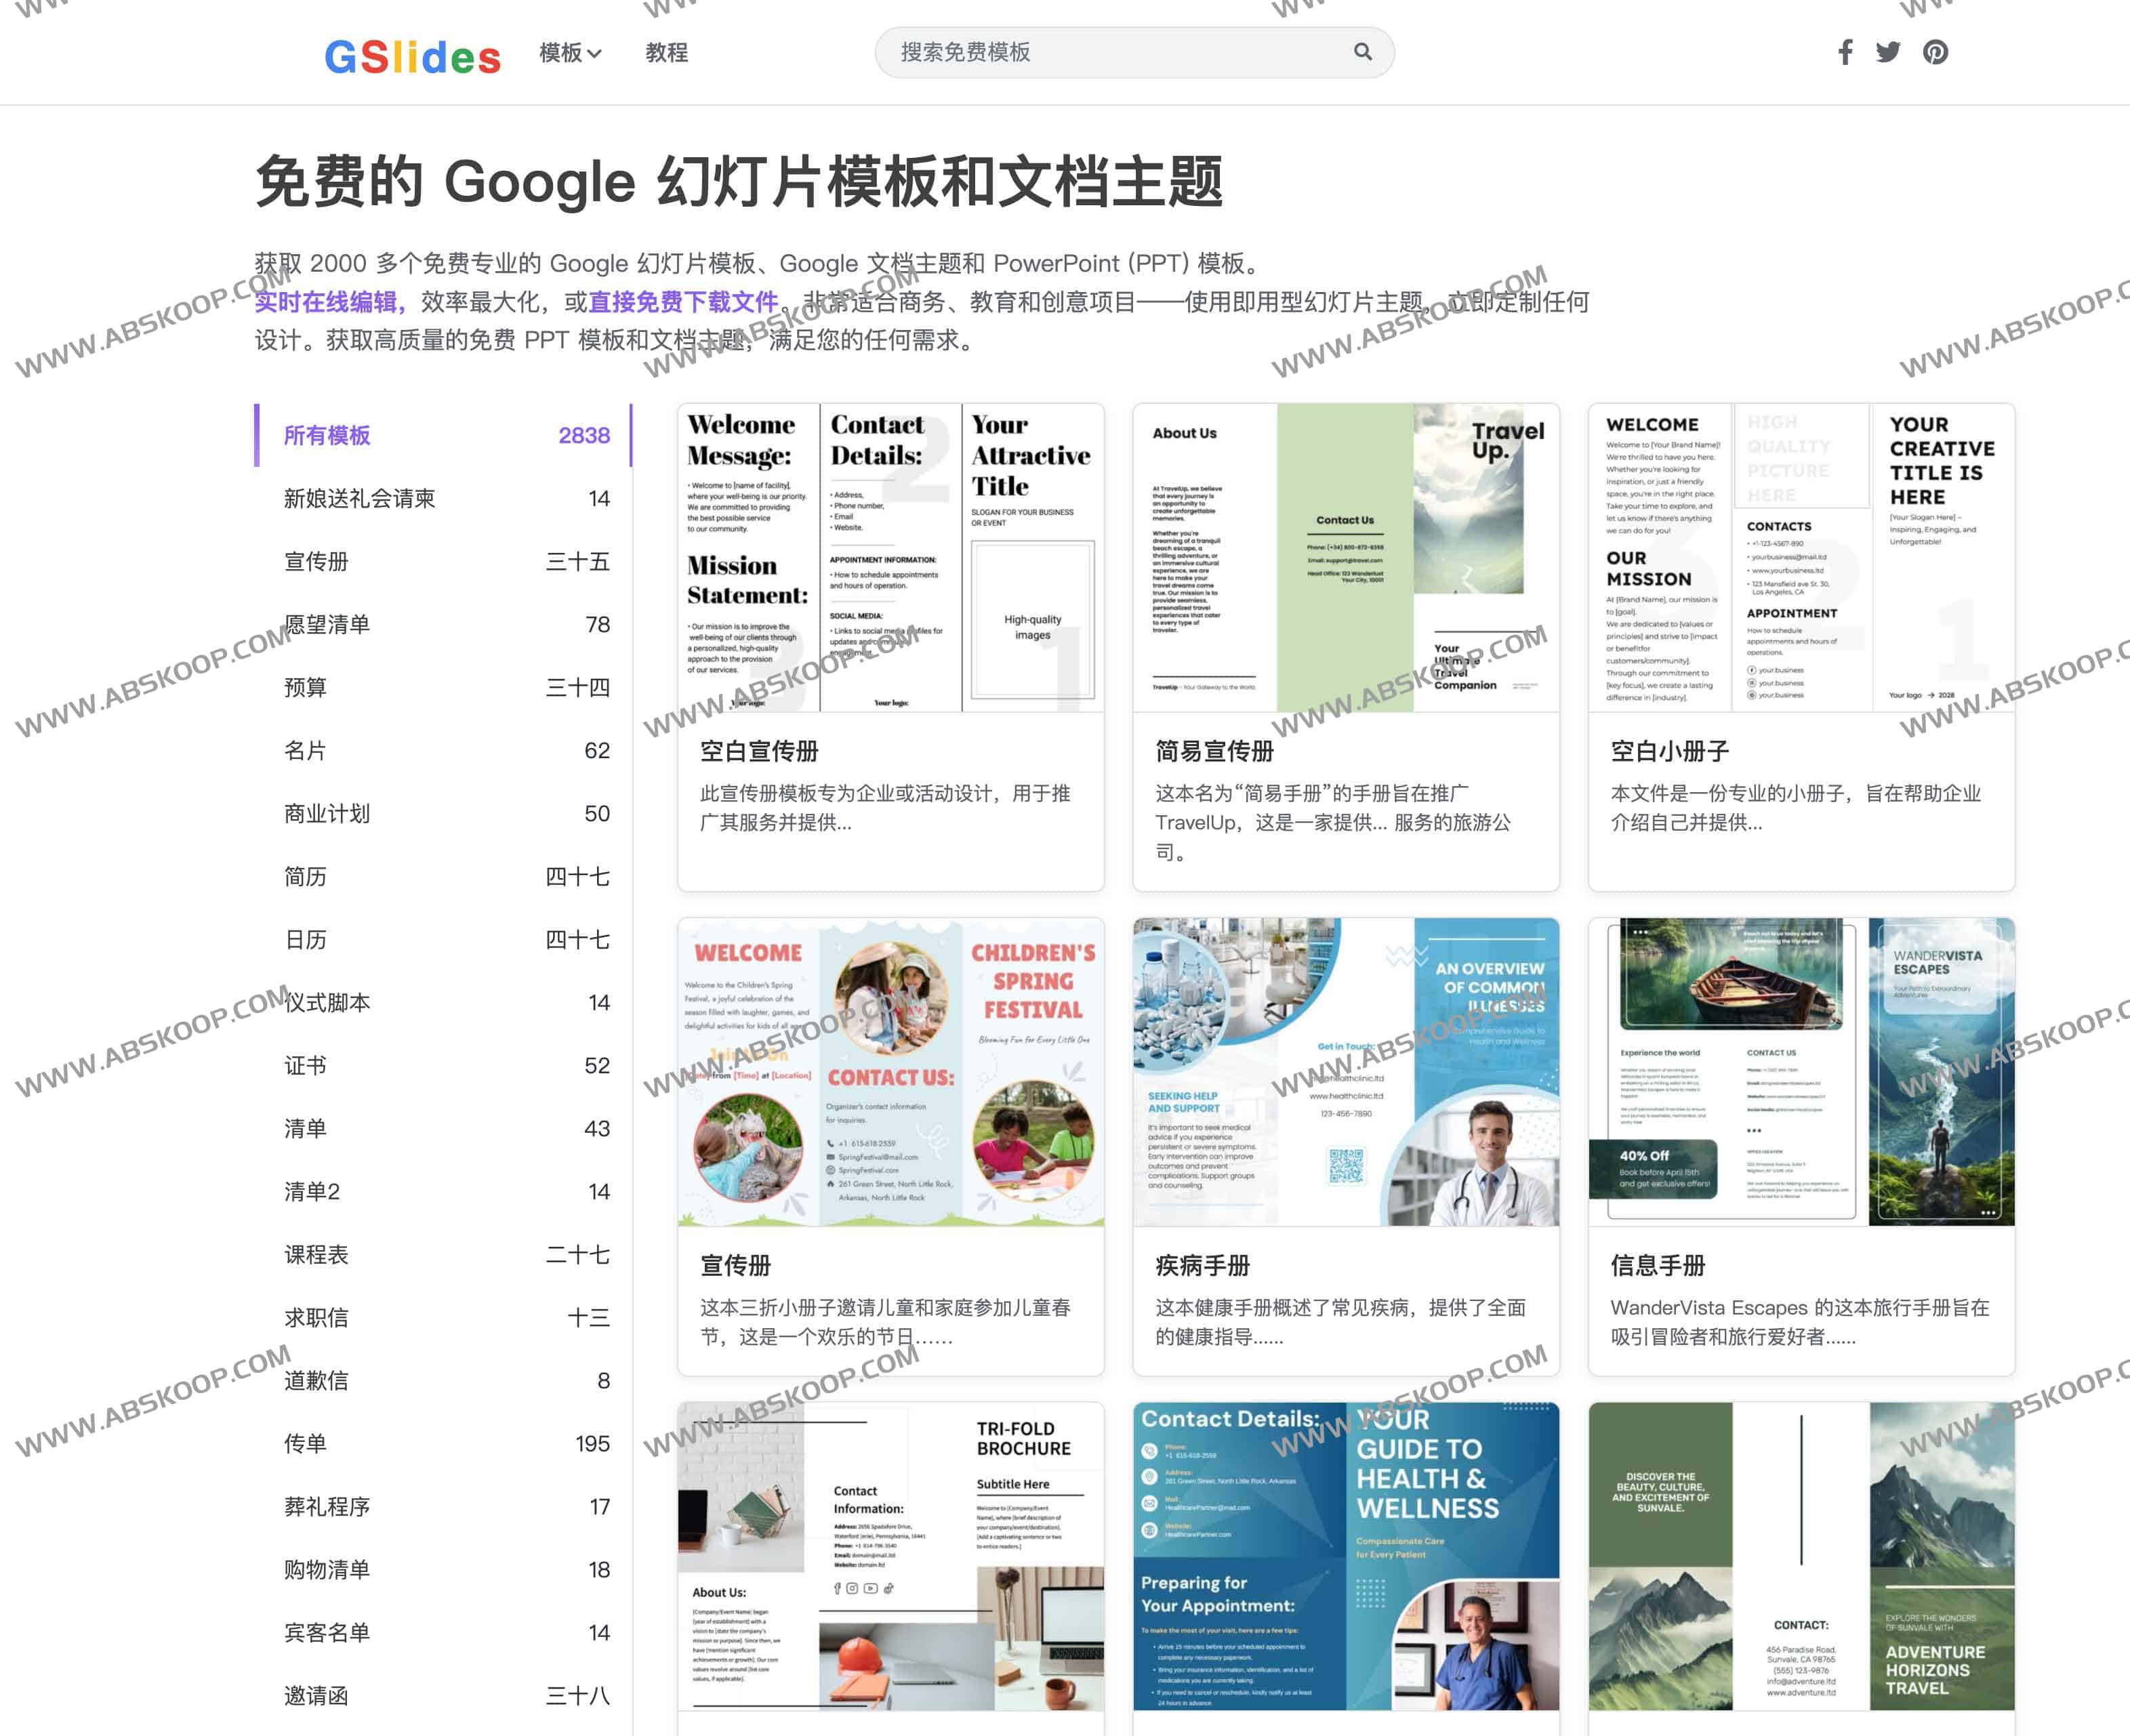This screenshot has height=1736, width=2130.
Task: Open the 简易宣传册 Travel Up thumbnail
Action: click(1345, 558)
